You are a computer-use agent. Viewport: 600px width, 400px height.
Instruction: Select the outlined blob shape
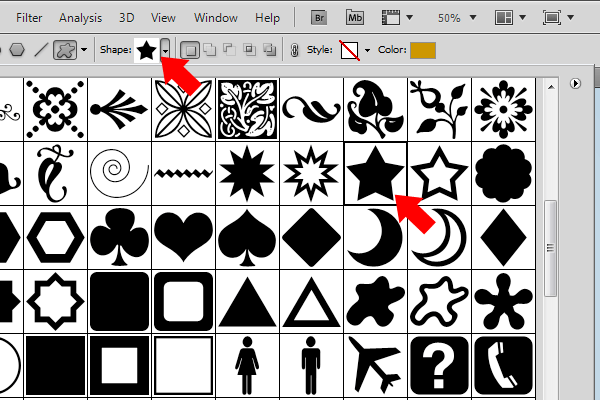pos(439,302)
